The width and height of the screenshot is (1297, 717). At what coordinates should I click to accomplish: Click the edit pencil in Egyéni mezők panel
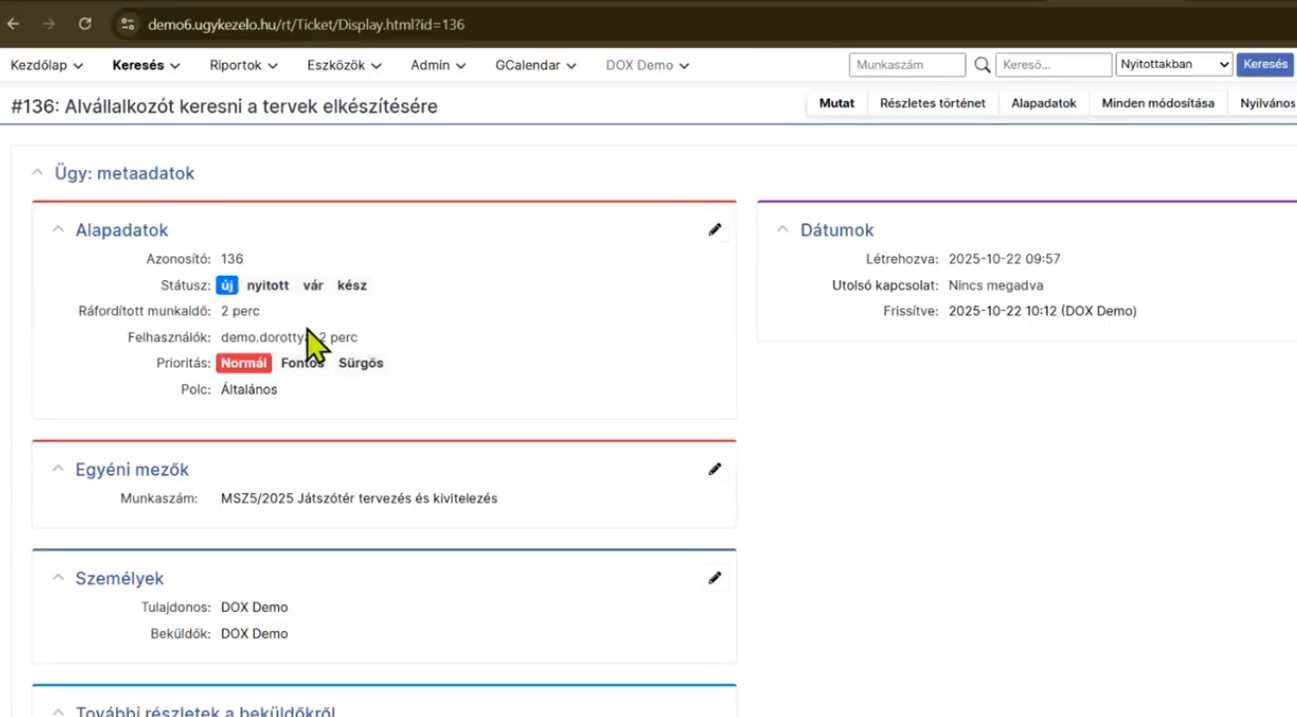714,469
